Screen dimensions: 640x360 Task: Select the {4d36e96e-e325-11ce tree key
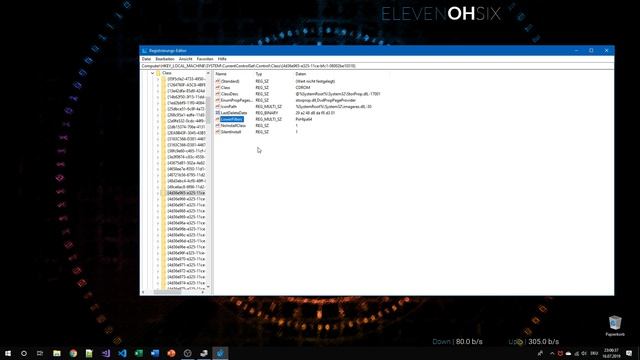point(186,247)
